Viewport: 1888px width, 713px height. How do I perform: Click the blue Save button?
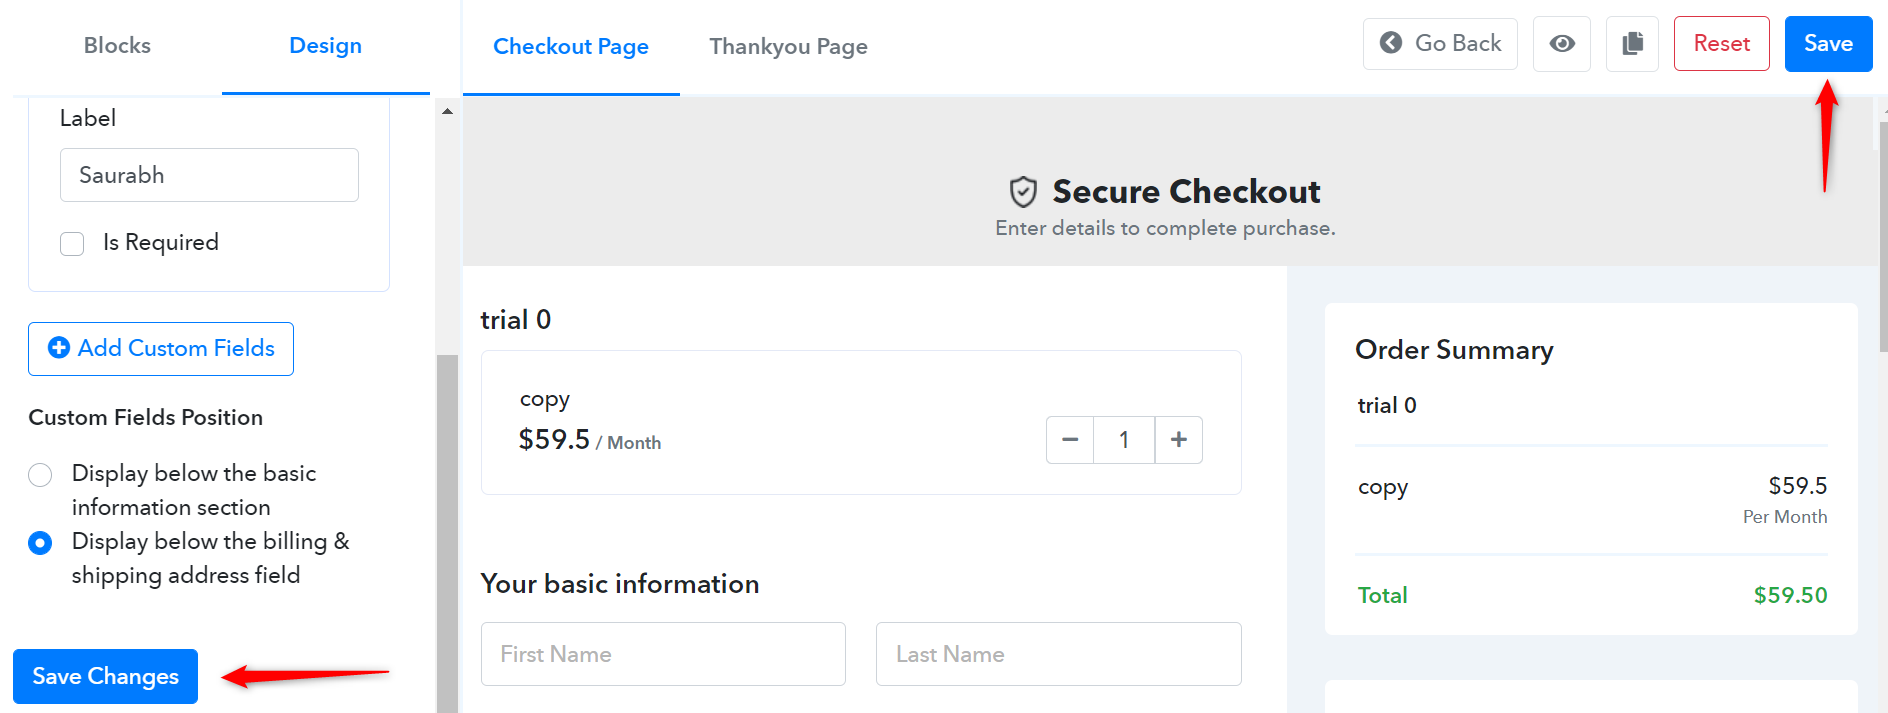point(1828,44)
